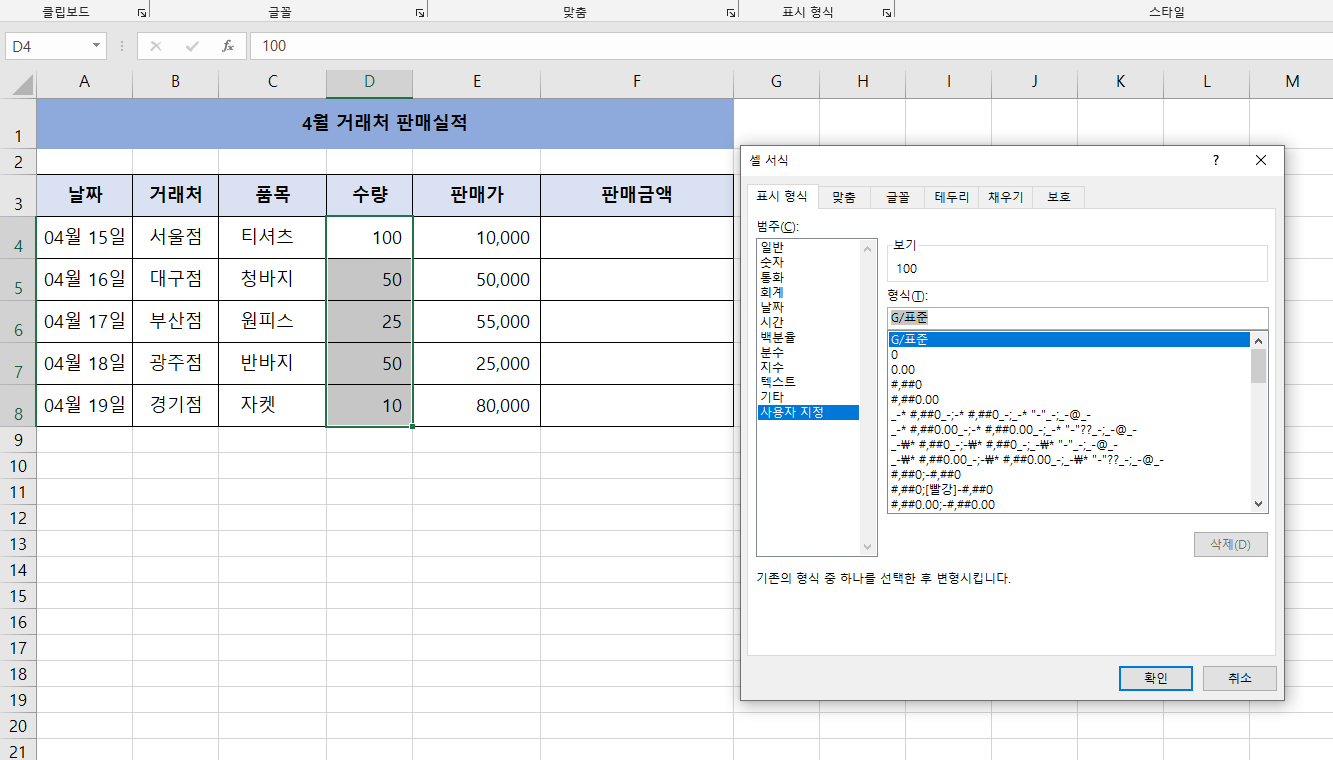
Task: Select the #,##0.00 format entry
Action: coord(1069,400)
